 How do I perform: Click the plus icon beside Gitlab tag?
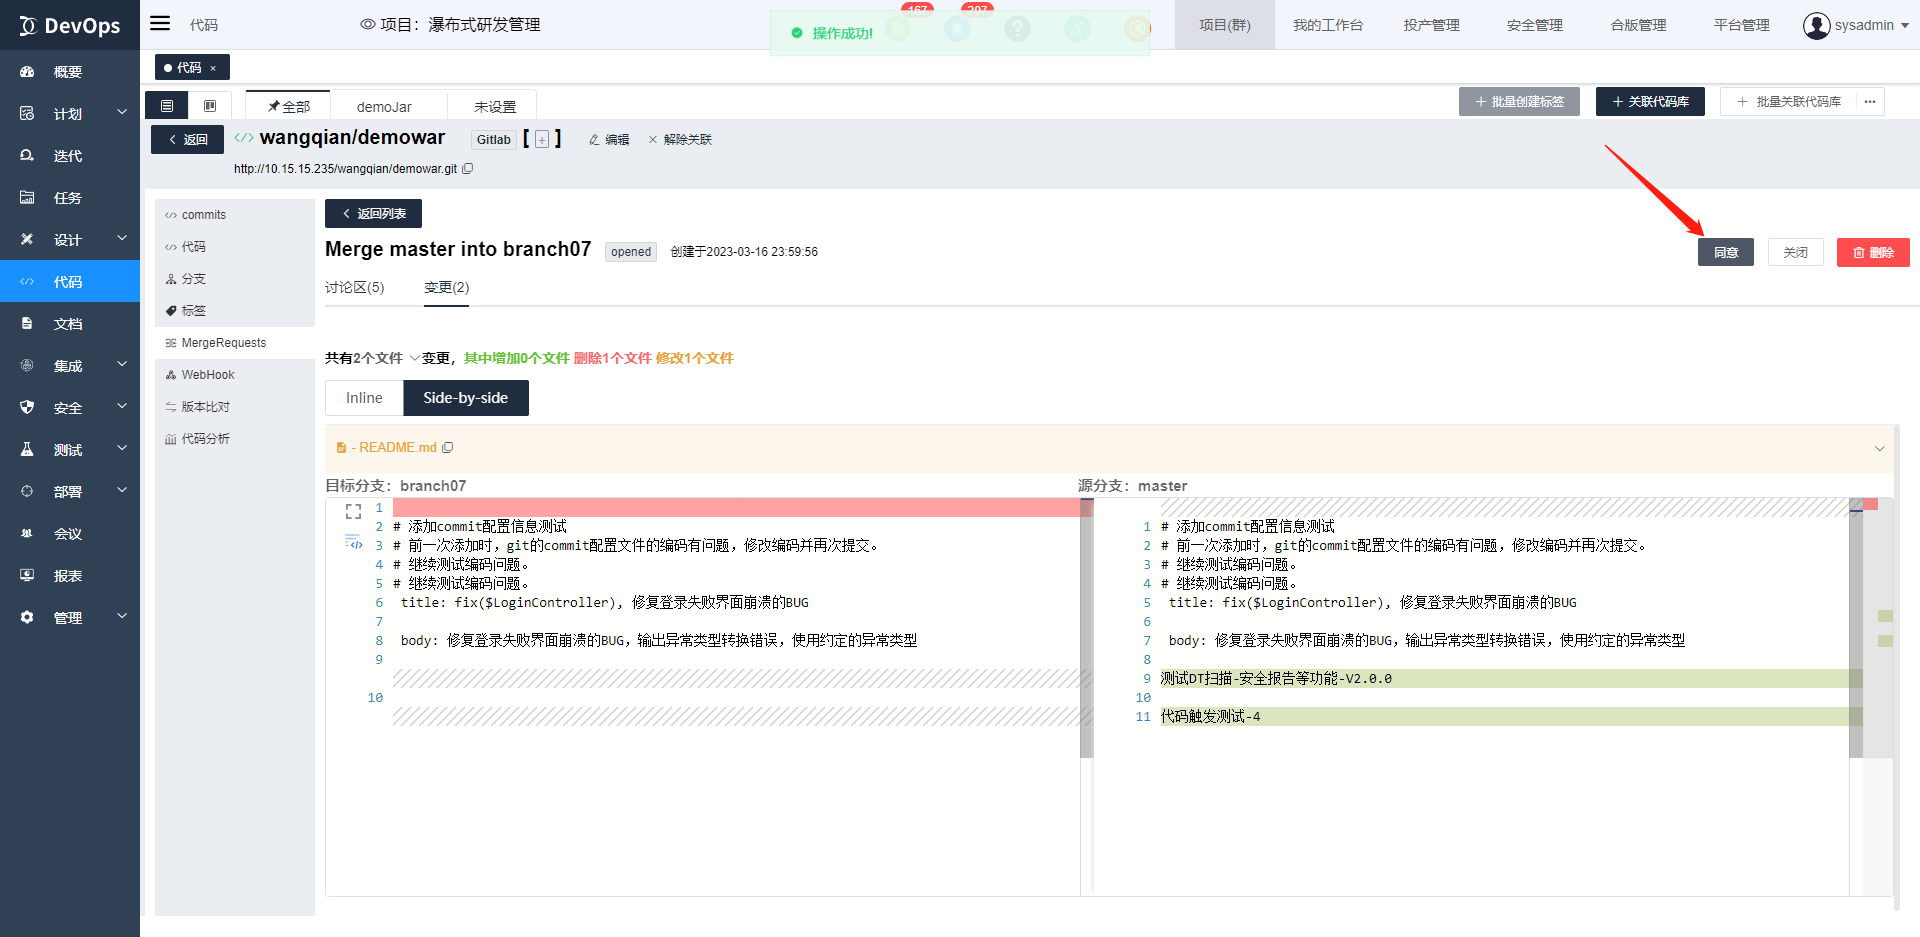pyautogui.click(x=542, y=140)
